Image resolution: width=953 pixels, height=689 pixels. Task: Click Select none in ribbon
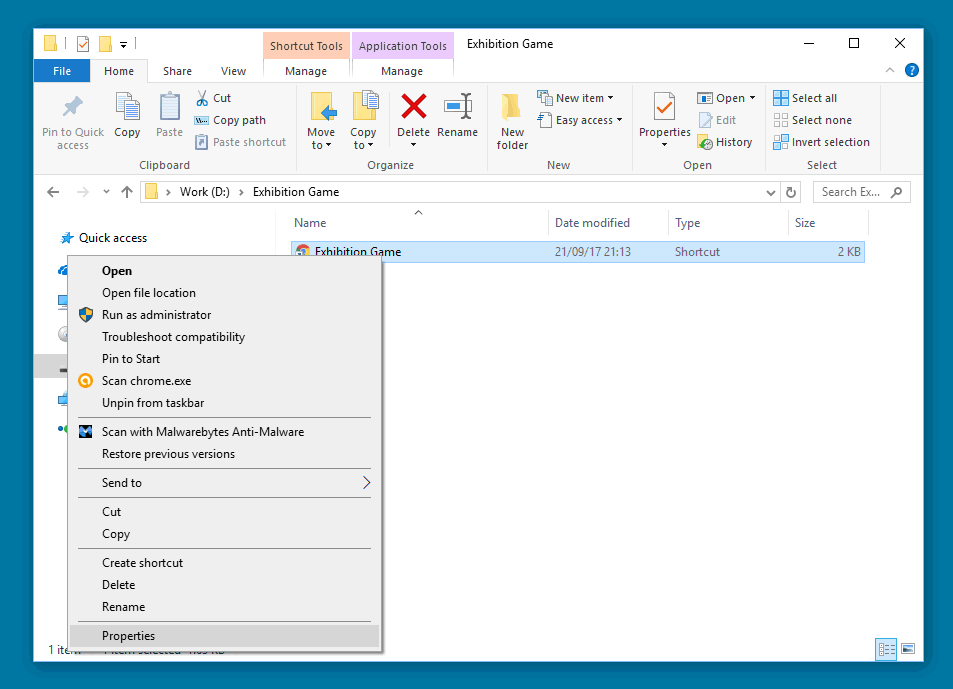point(813,120)
